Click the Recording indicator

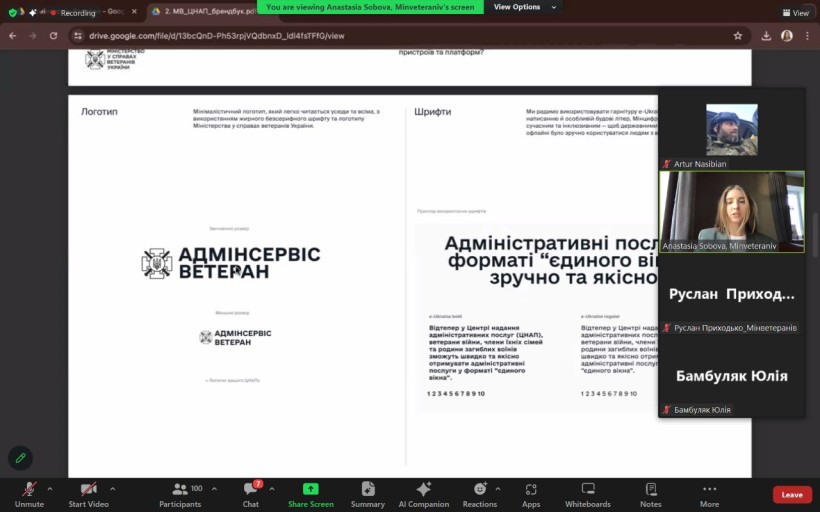(x=73, y=13)
